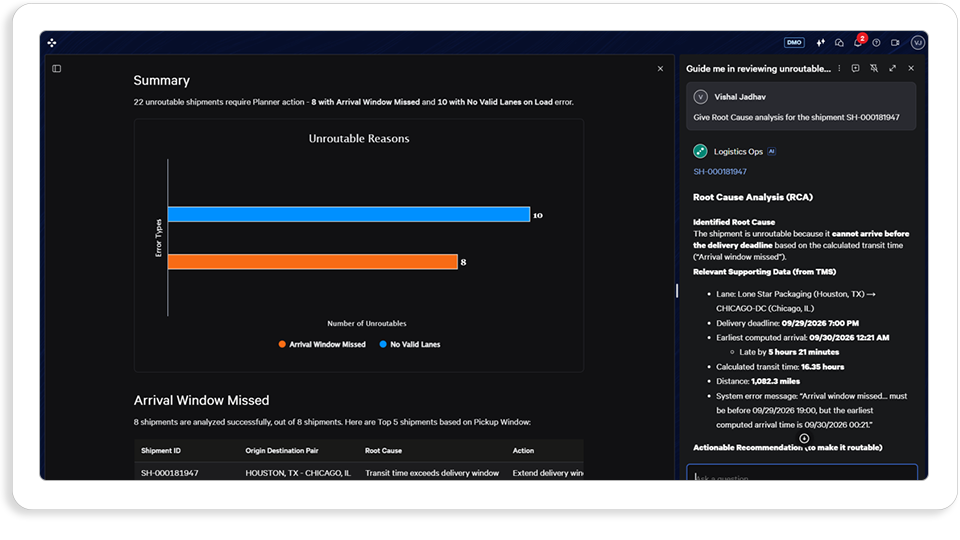This screenshot has height=540, width=960.
Task: Click the Unroutable Reasons chart title
Action: click(x=359, y=138)
